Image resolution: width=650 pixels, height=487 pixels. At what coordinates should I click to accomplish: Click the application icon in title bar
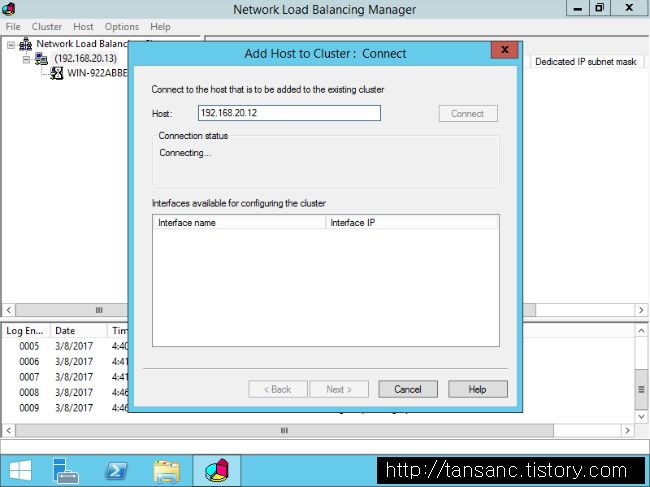pos(8,9)
